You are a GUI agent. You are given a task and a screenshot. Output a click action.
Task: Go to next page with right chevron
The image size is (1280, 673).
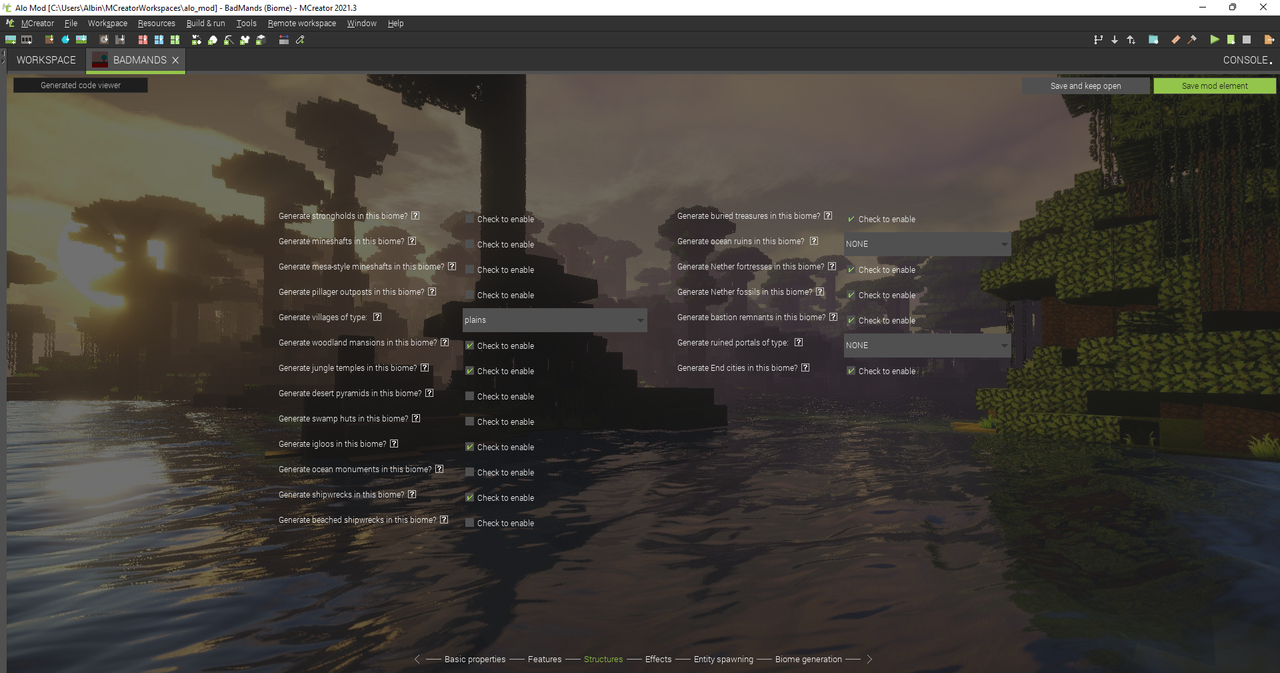(870, 659)
